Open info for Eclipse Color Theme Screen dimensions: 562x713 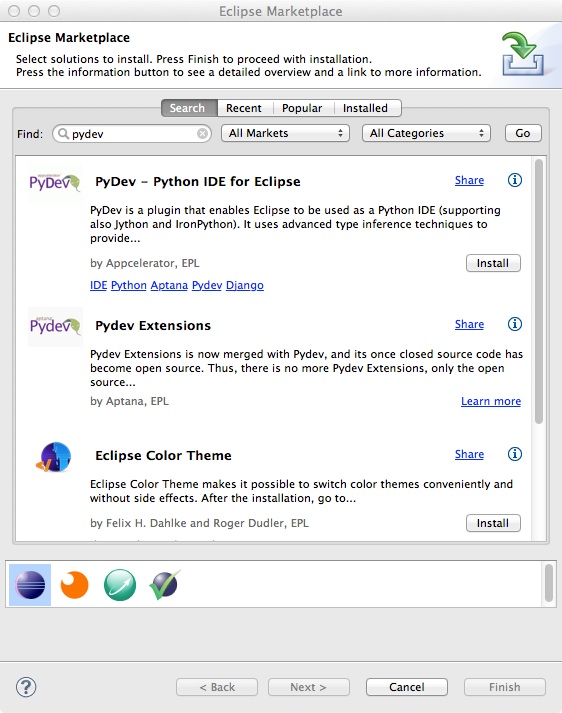pyautogui.click(x=514, y=454)
